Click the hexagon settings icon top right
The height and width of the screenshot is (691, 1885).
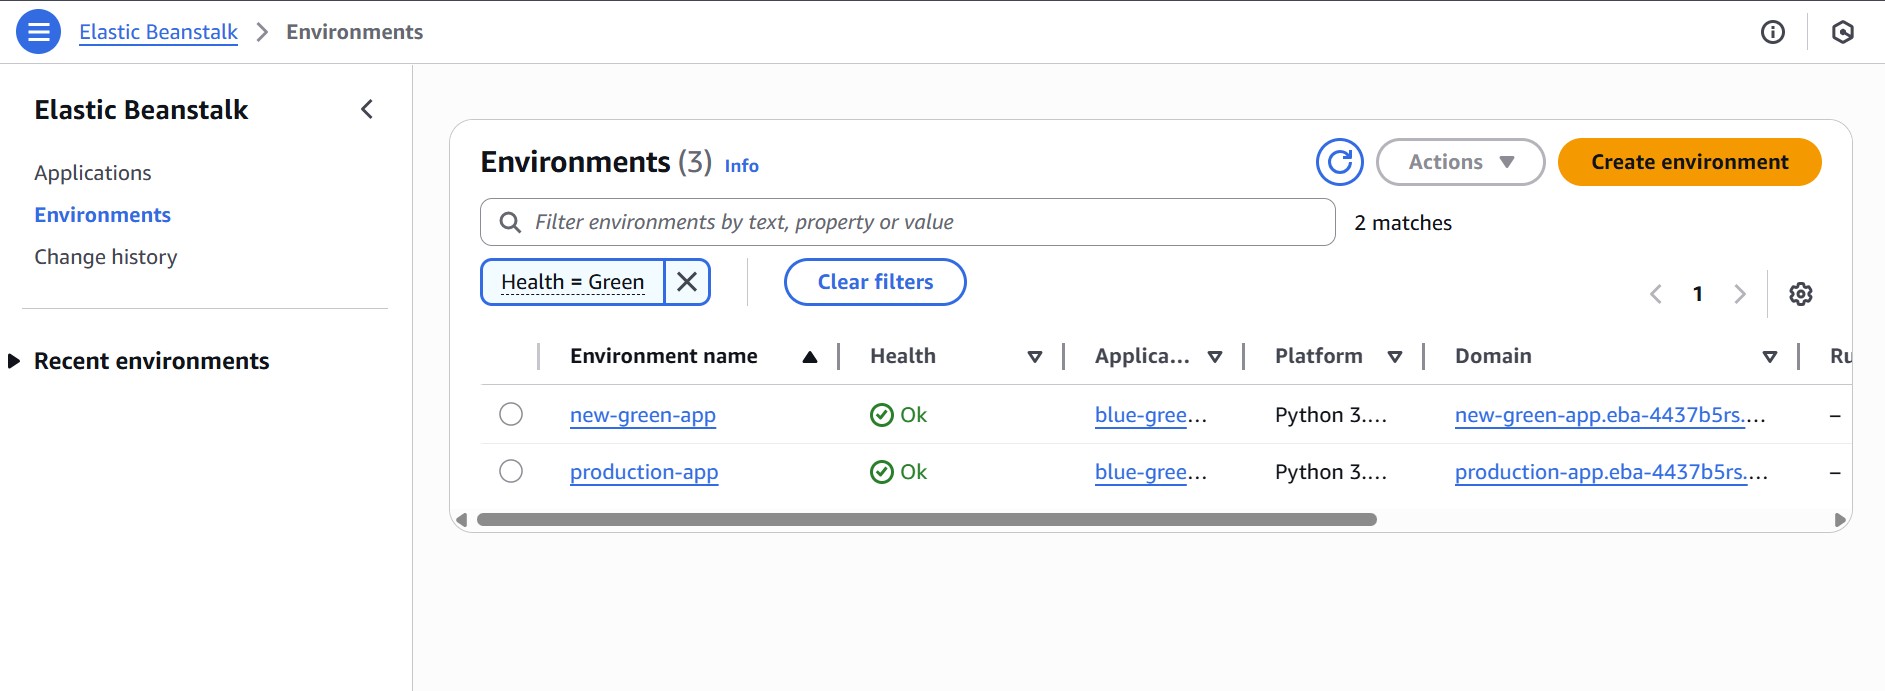click(1842, 32)
